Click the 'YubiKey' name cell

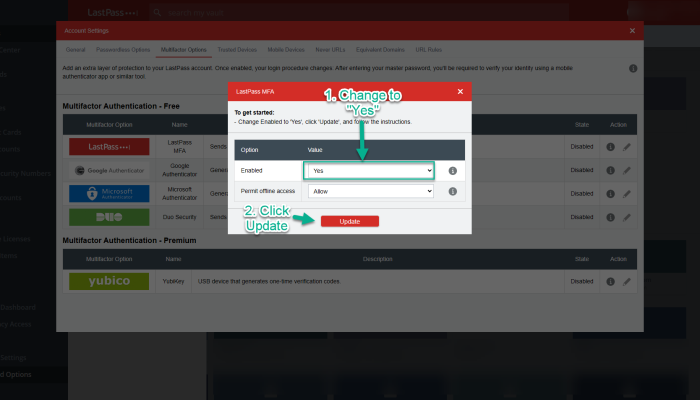(173, 281)
